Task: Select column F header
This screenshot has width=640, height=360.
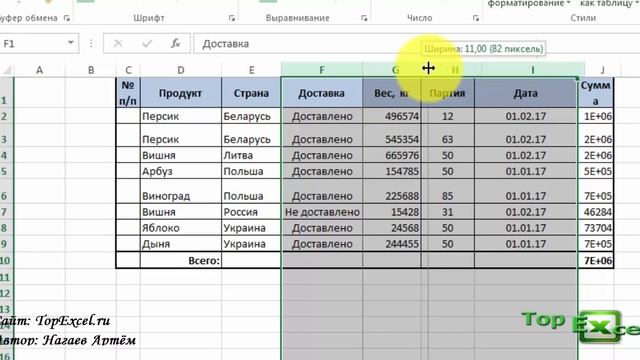Action: click(x=322, y=70)
